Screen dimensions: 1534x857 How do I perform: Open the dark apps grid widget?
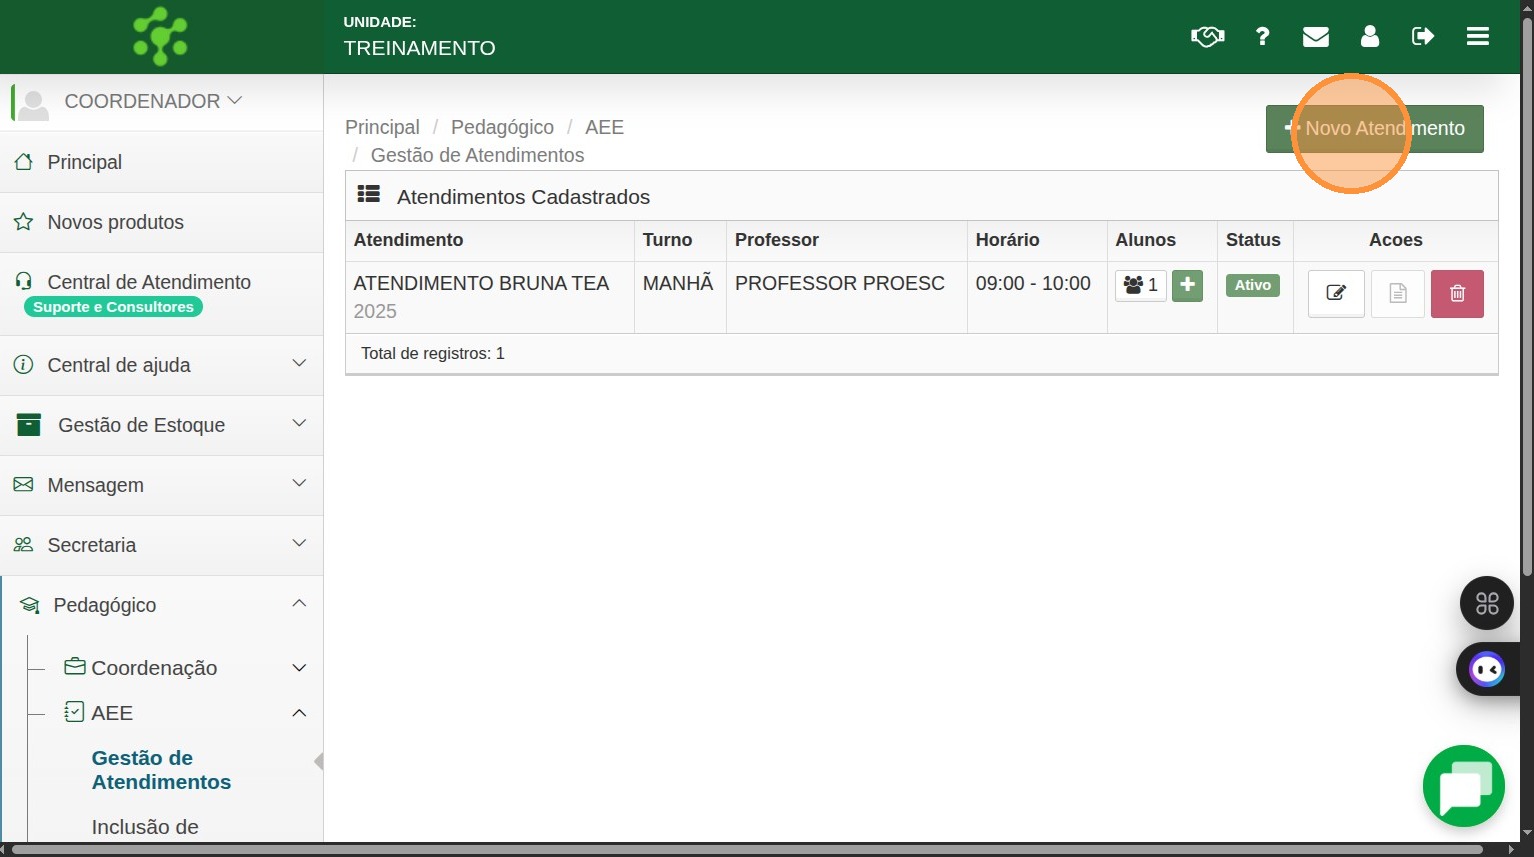[x=1487, y=603]
